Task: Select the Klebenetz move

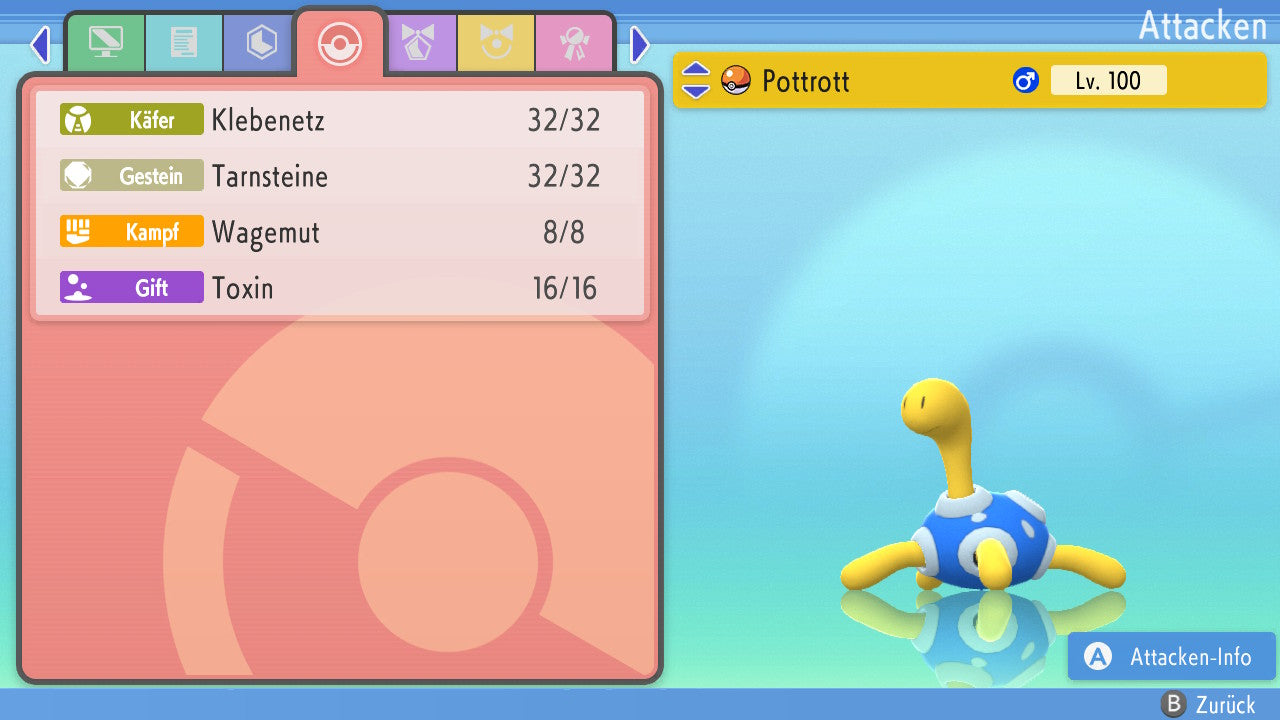Action: [x=340, y=121]
